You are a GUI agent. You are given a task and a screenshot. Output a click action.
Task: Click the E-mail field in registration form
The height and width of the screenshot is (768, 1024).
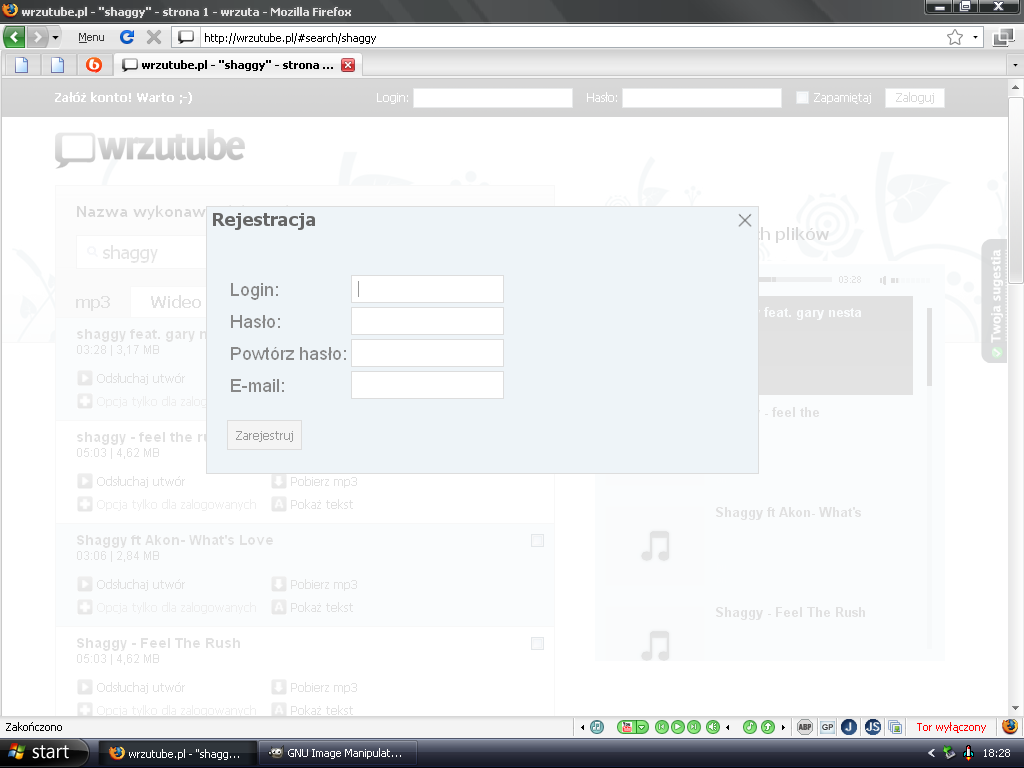(427, 385)
